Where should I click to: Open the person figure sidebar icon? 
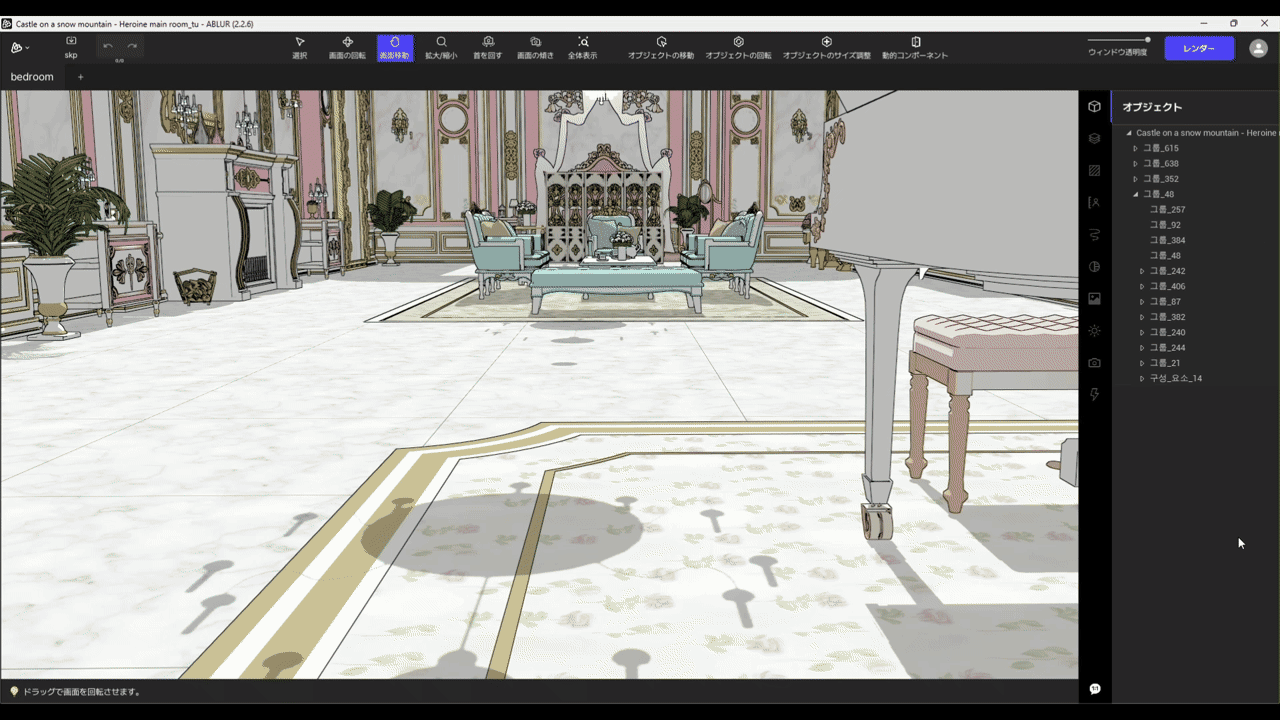coord(1095,202)
